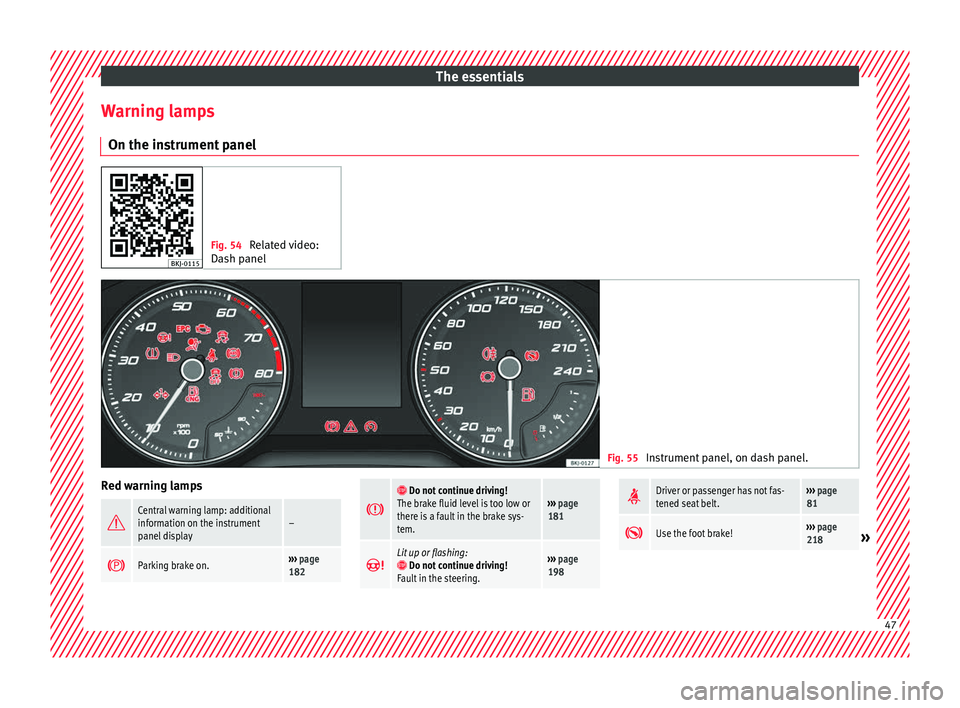Viewport: 960px width, 708px height.
Task: Open page 218 reference for foot brake
Action: (821, 533)
